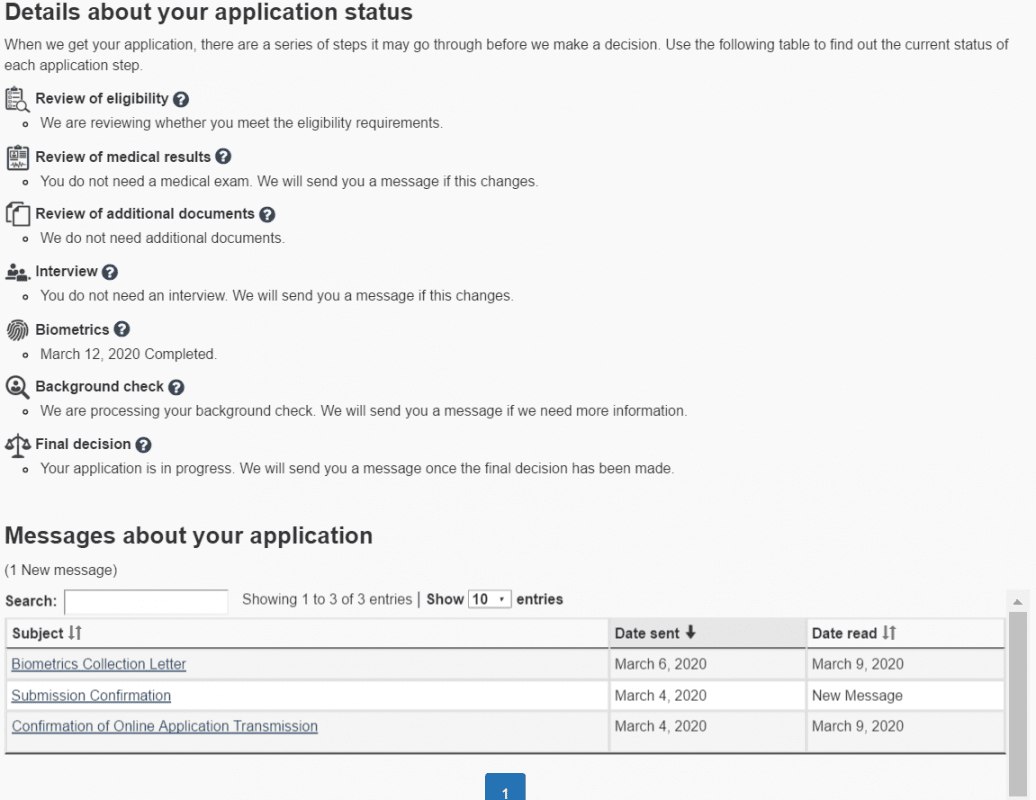Click the fingerprint Biometrics icon
Viewport: 1036px width, 800px height.
17,330
